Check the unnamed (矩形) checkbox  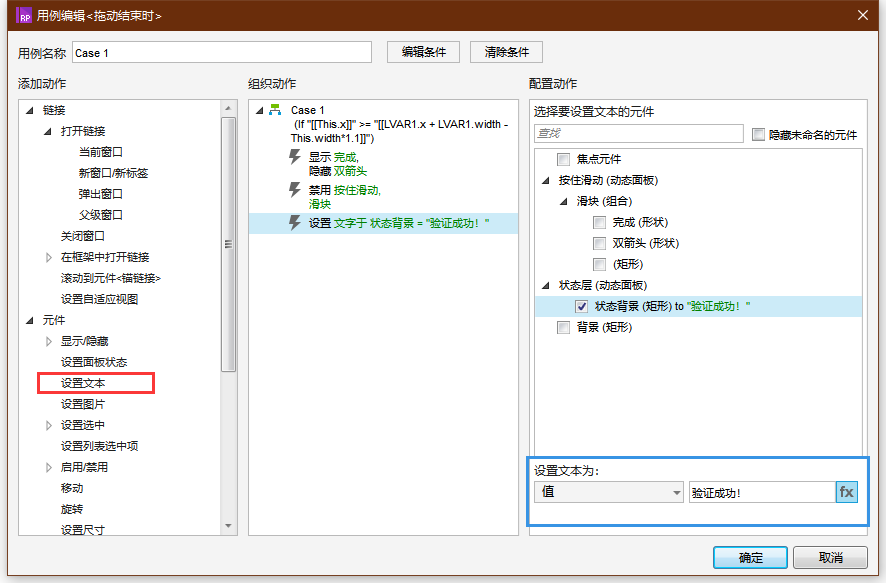[x=600, y=264]
